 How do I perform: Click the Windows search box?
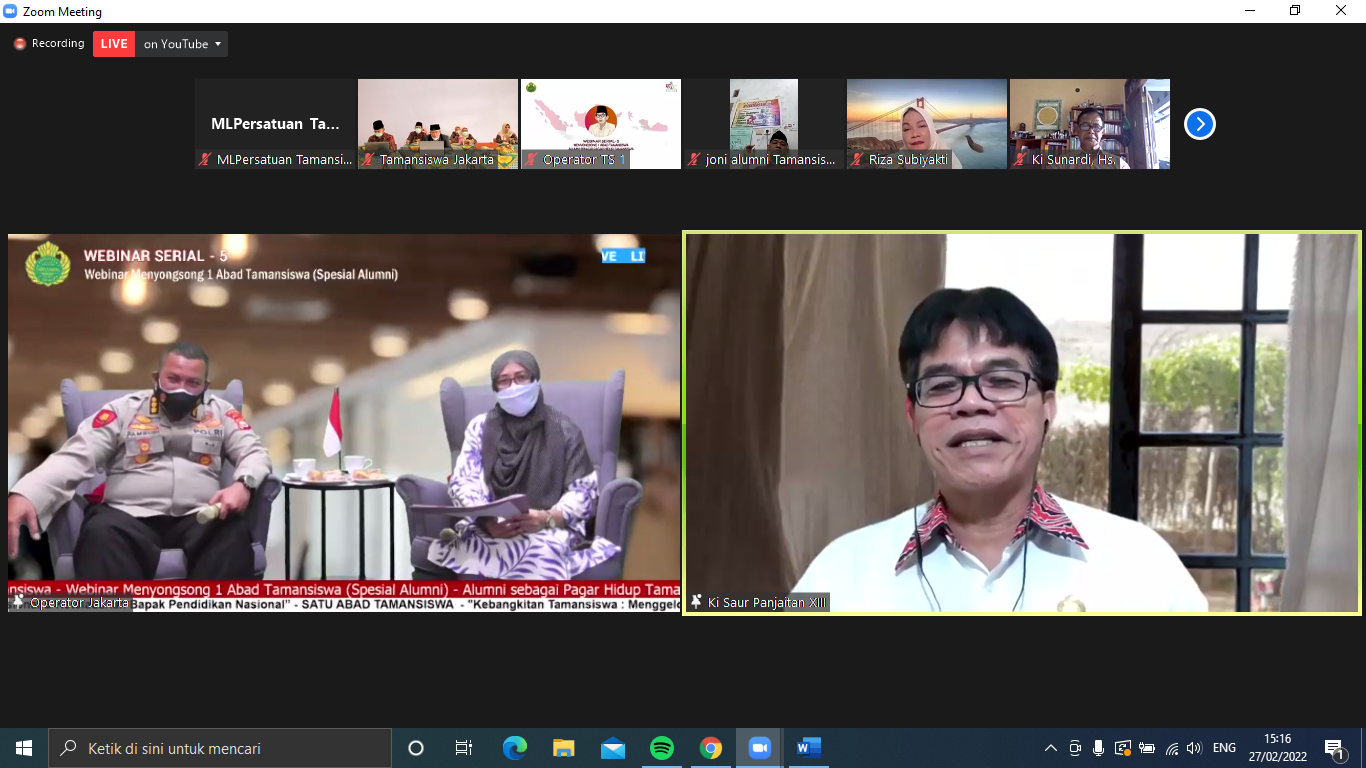tap(220, 748)
